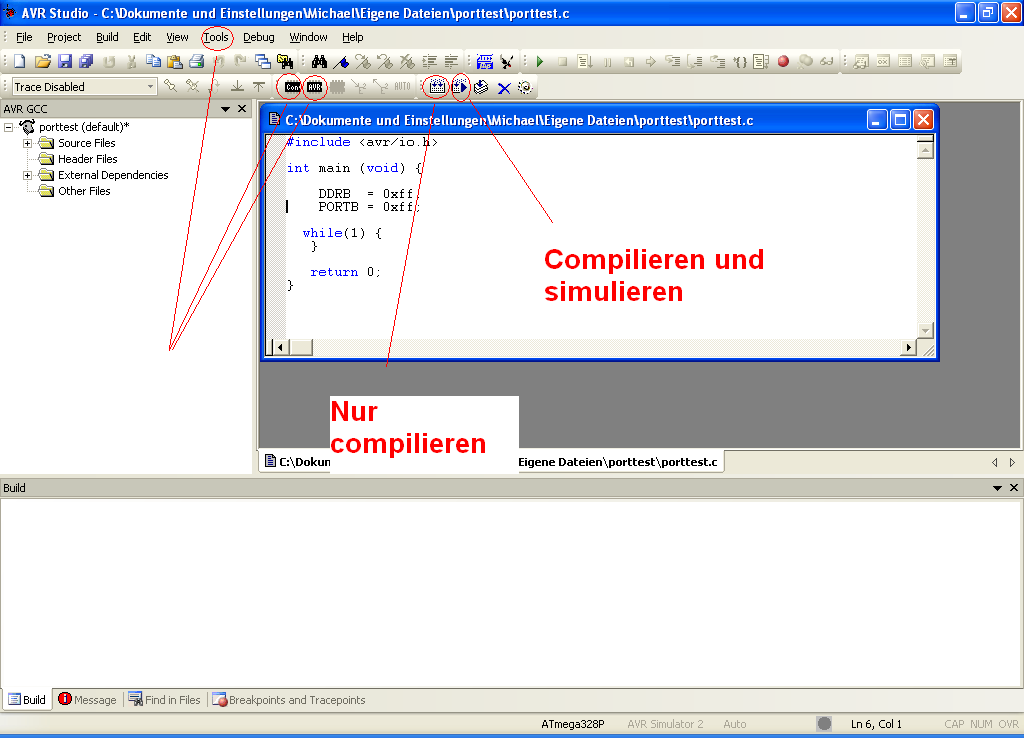
Task: Expand the External Dependencies folder
Action: (27, 175)
